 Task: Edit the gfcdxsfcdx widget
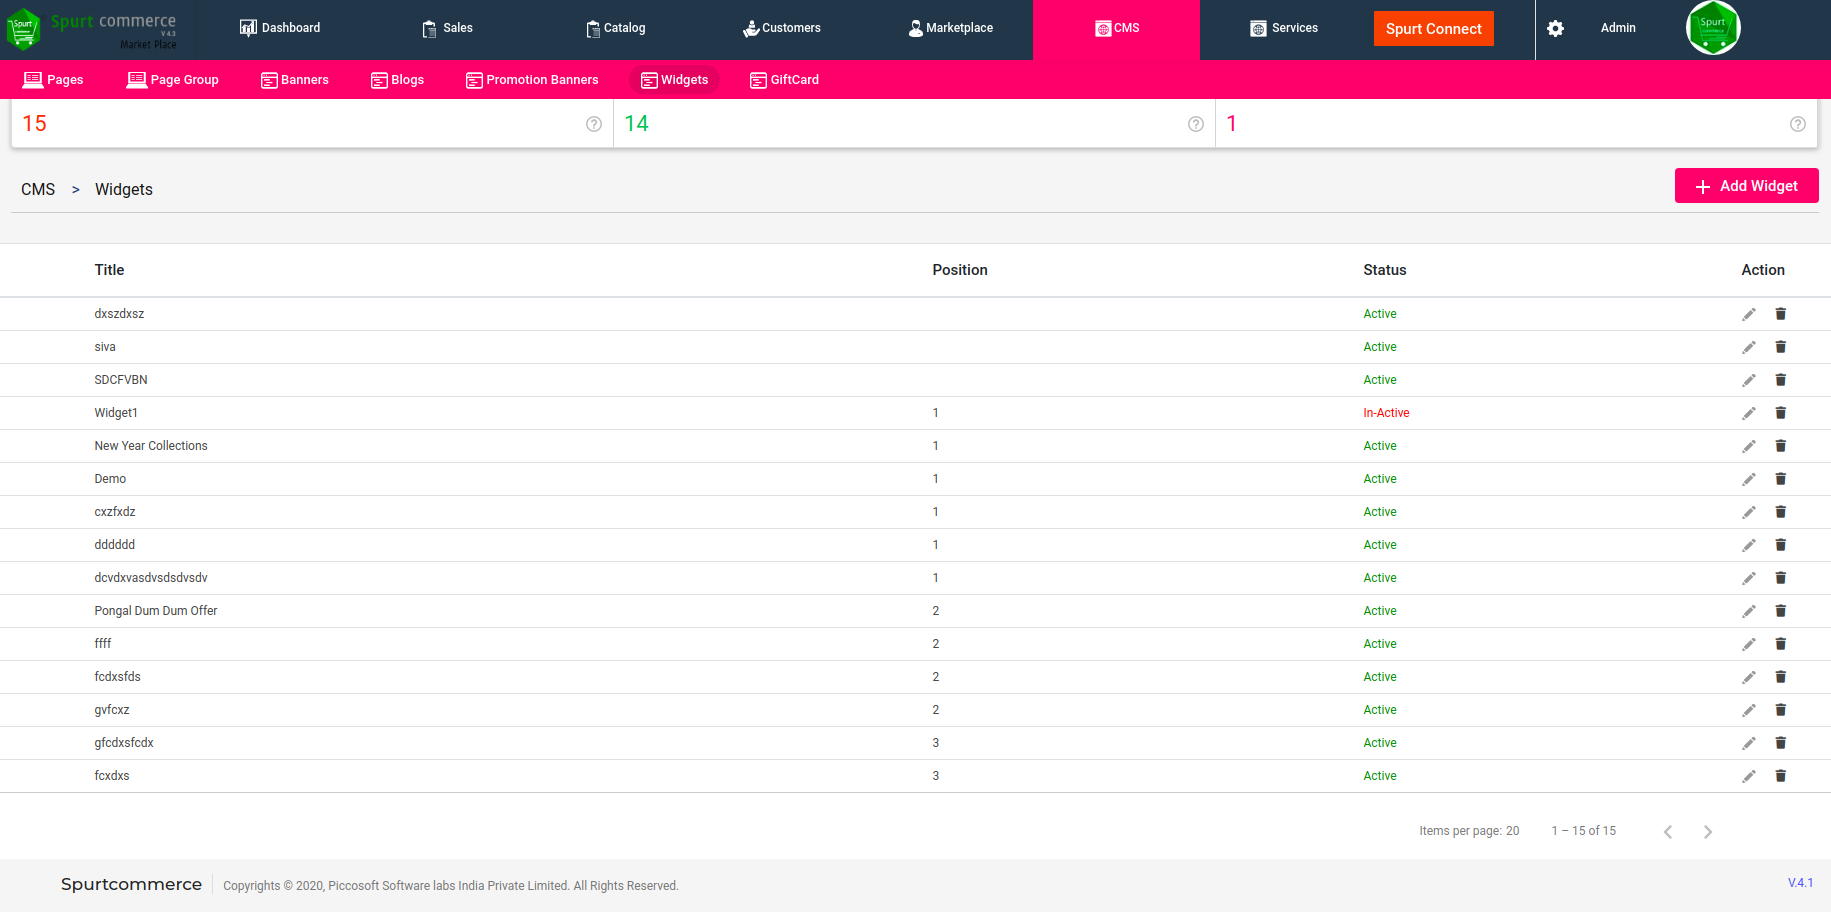click(x=1748, y=743)
